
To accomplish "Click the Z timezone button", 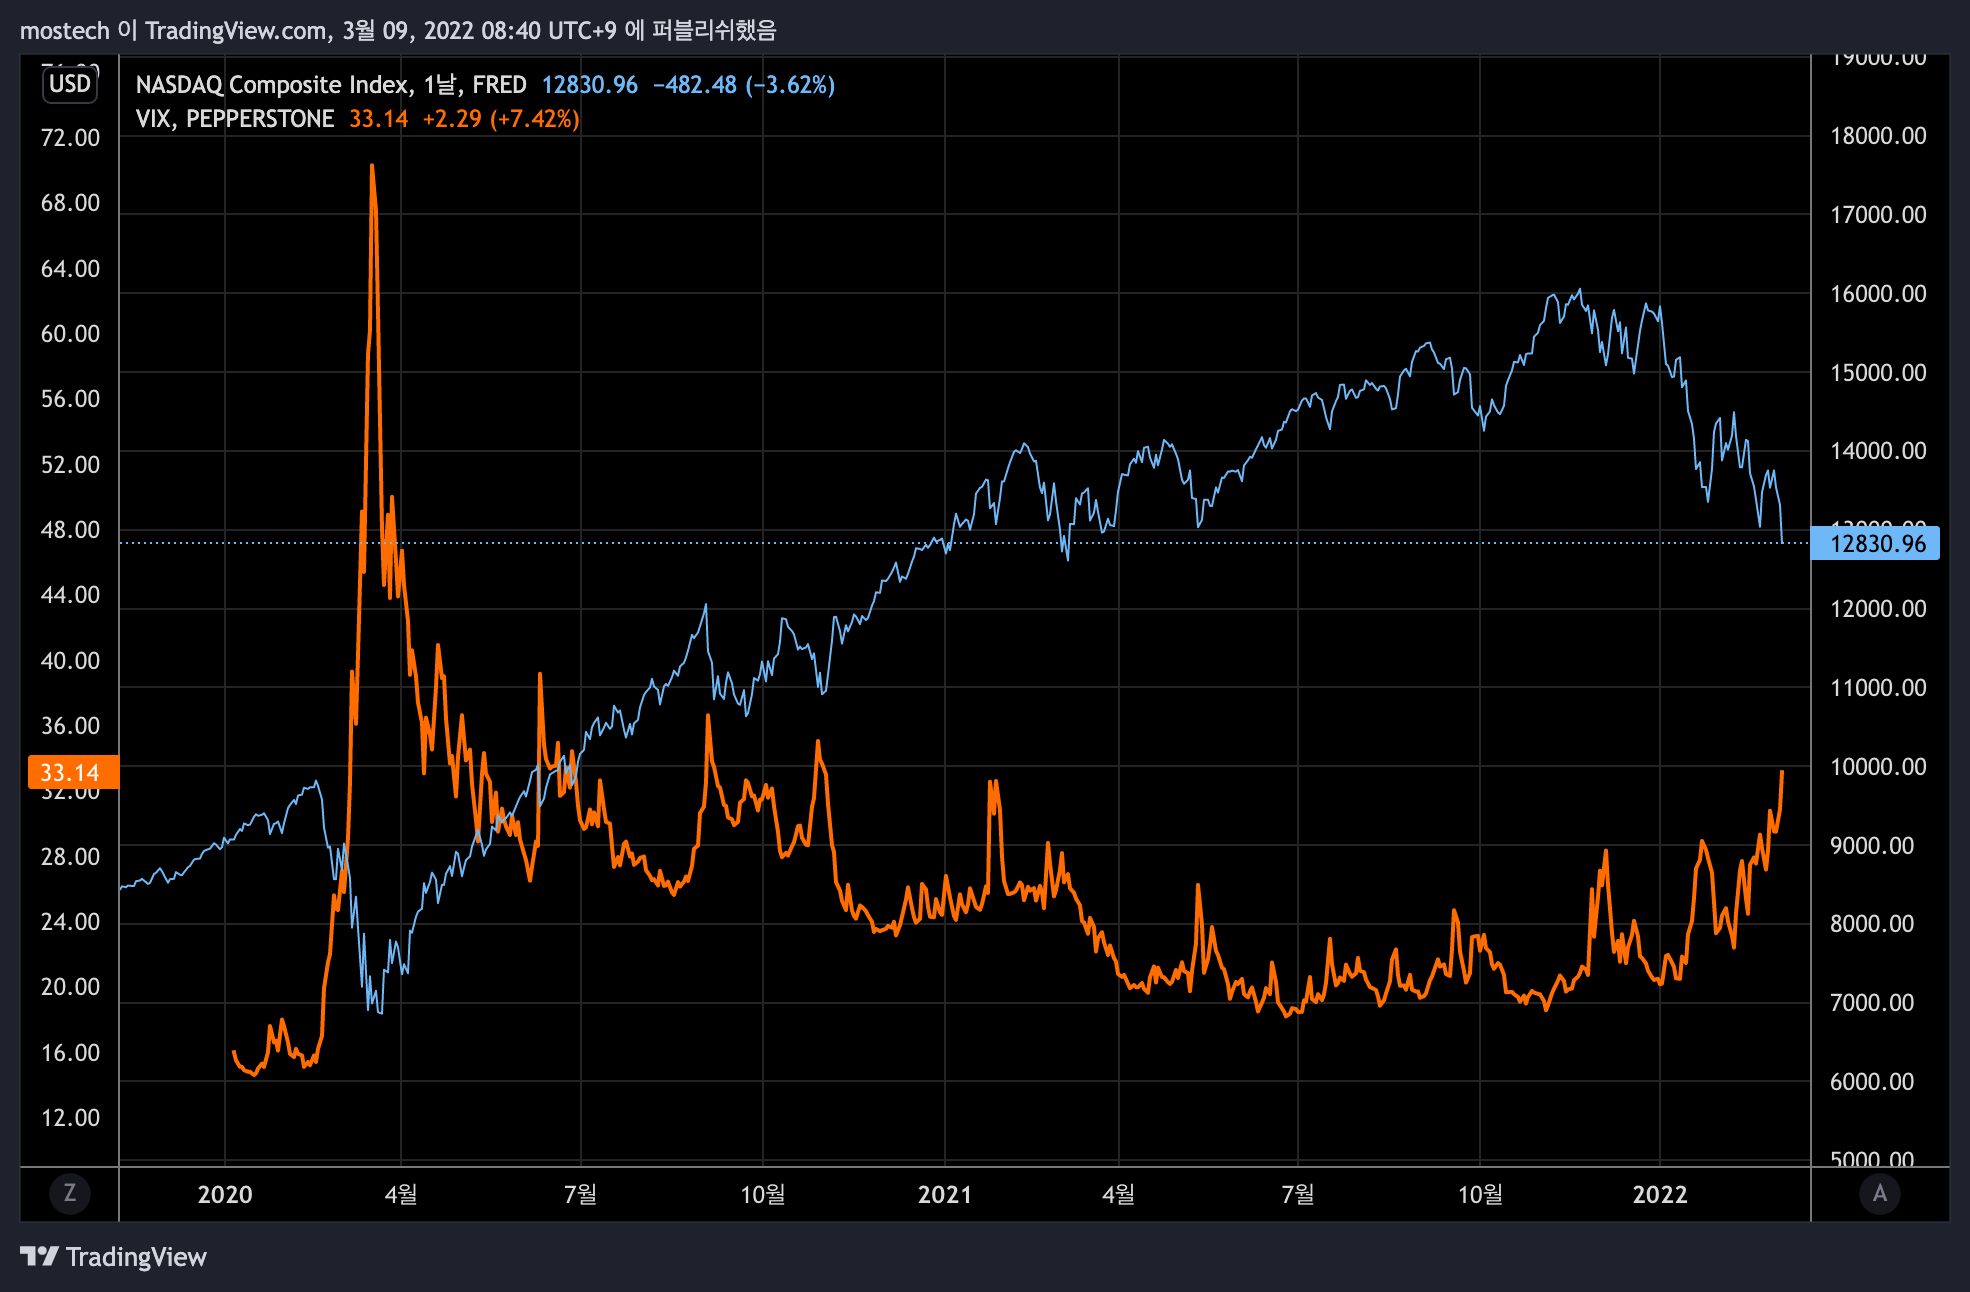I will tap(70, 1193).
